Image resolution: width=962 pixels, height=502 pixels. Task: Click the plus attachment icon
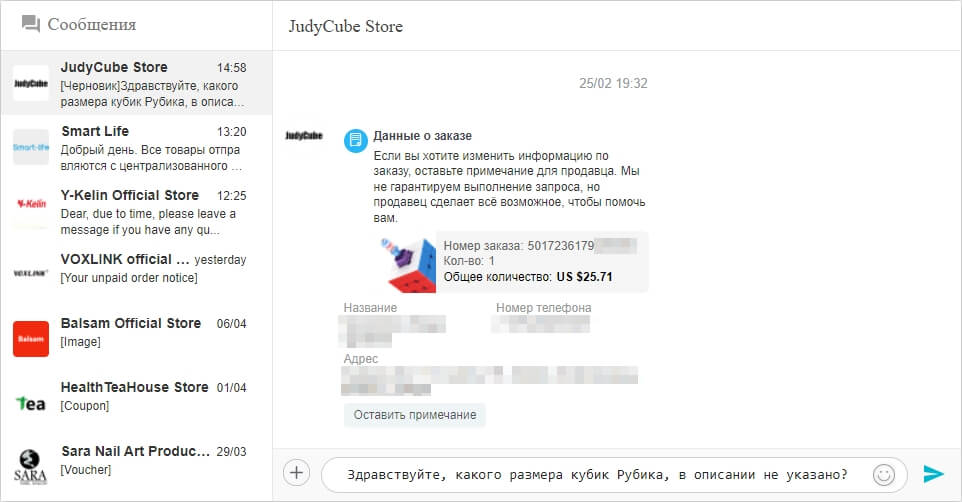point(297,473)
